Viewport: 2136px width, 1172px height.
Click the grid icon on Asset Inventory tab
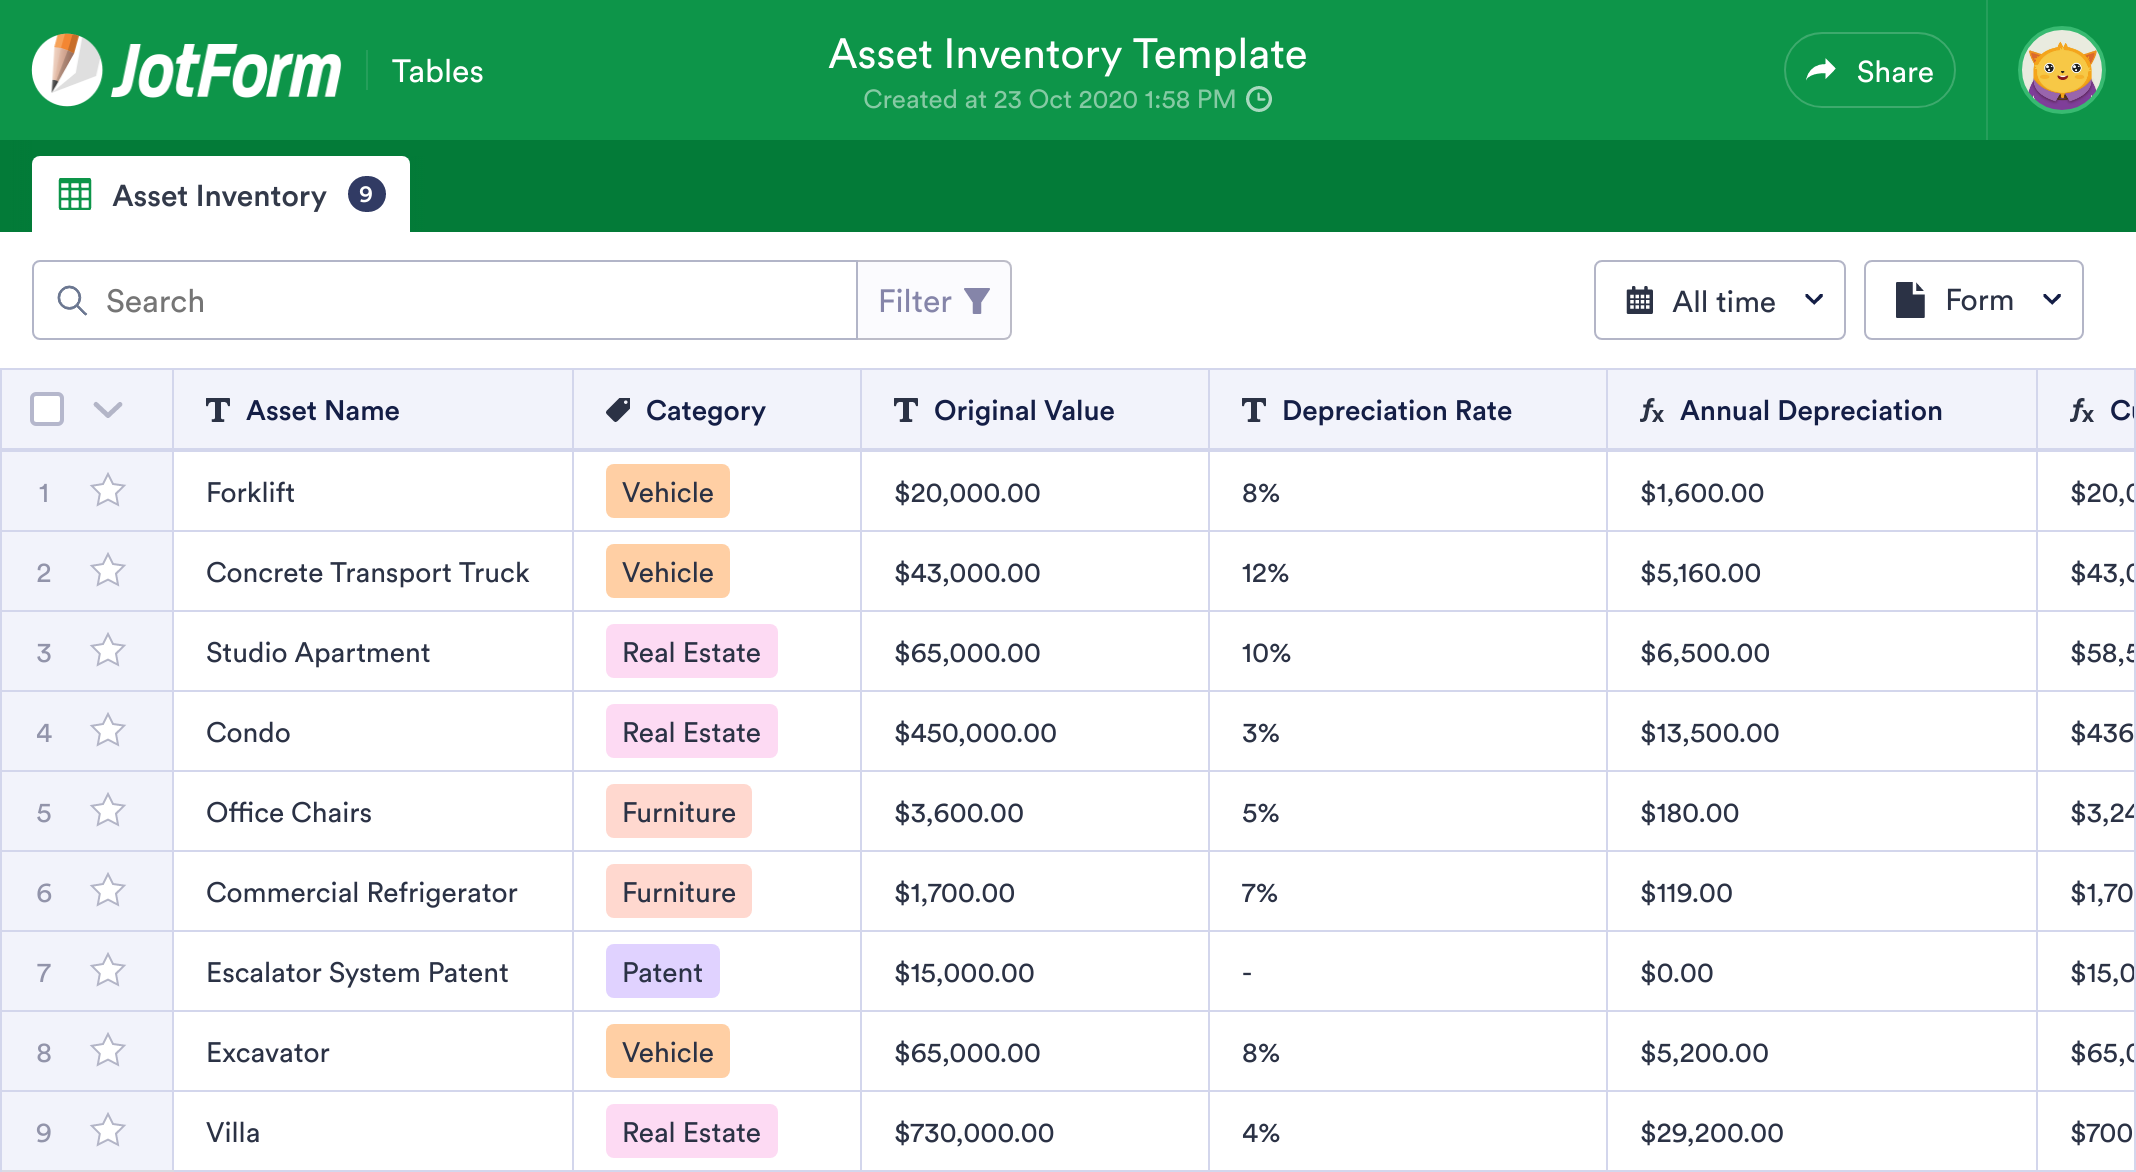click(75, 195)
